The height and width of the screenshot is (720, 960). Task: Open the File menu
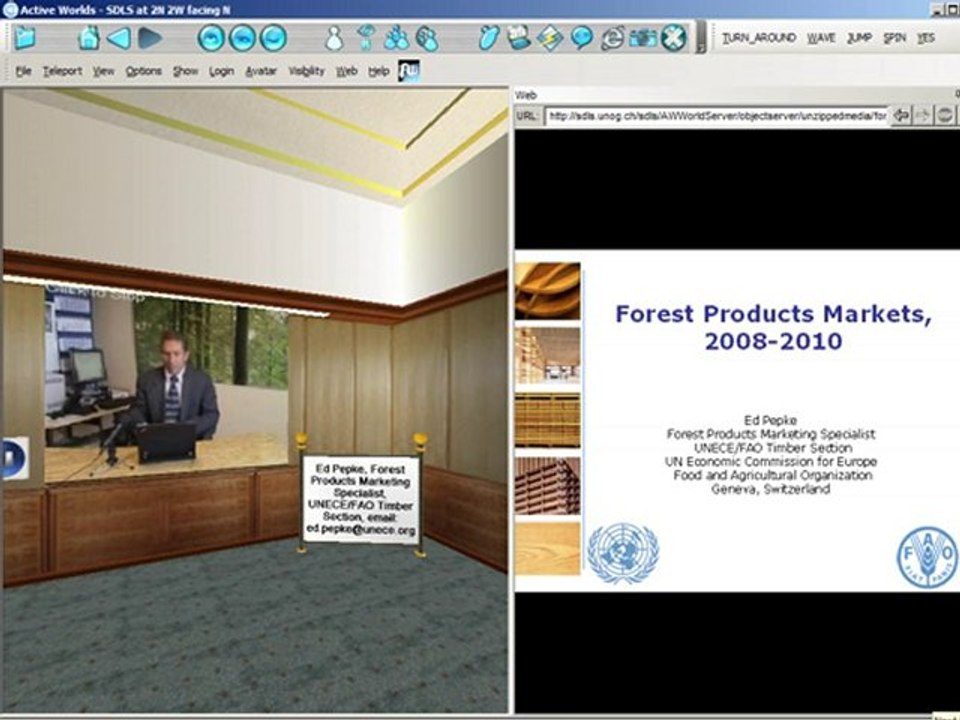click(x=23, y=72)
